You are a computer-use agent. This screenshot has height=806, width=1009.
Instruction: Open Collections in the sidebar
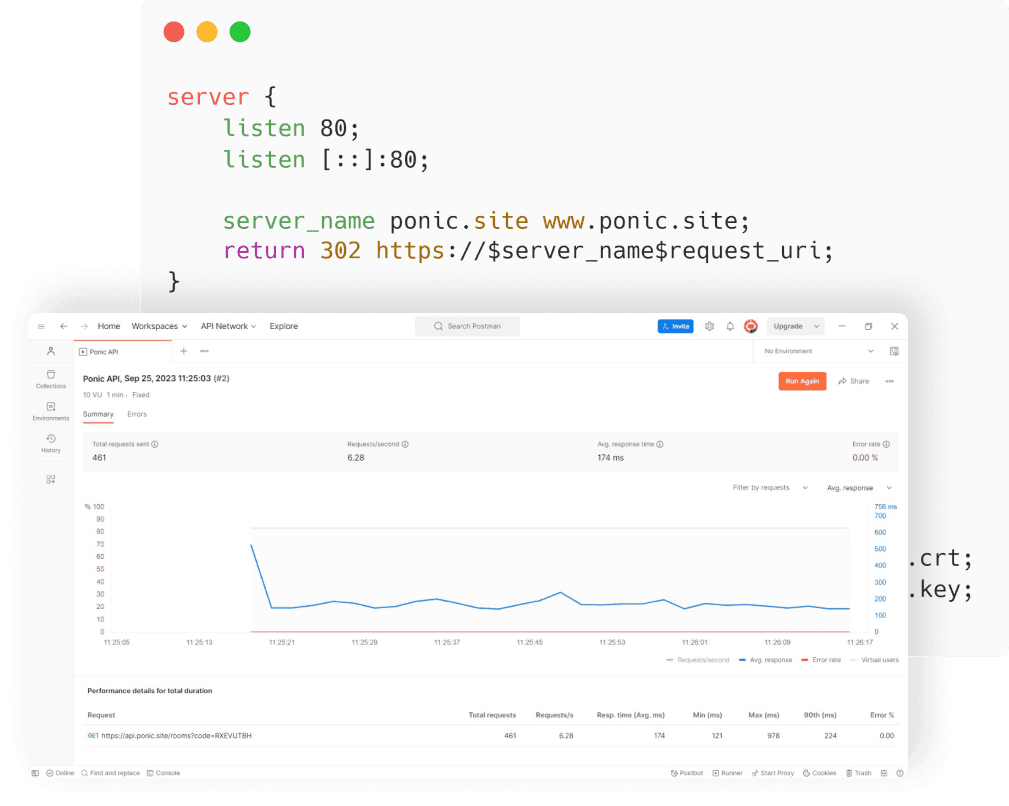point(51,379)
